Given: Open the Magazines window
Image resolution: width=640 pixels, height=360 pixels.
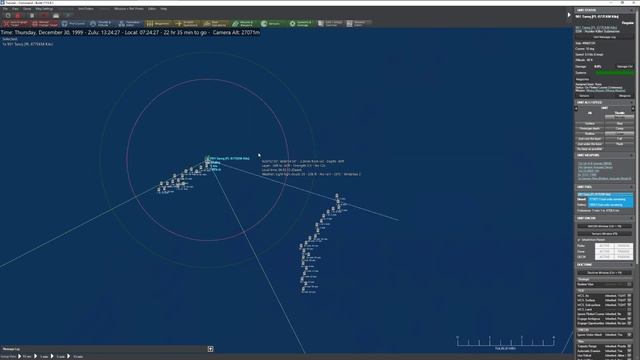Looking at the screenshot, I should point(158,24).
